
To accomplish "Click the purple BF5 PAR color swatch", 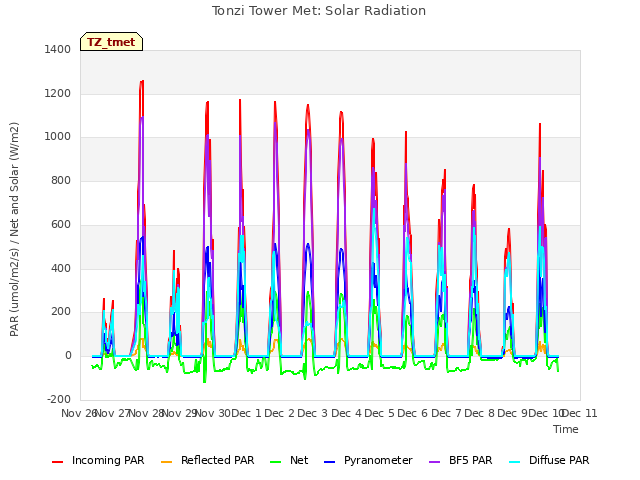I will coord(435,462).
